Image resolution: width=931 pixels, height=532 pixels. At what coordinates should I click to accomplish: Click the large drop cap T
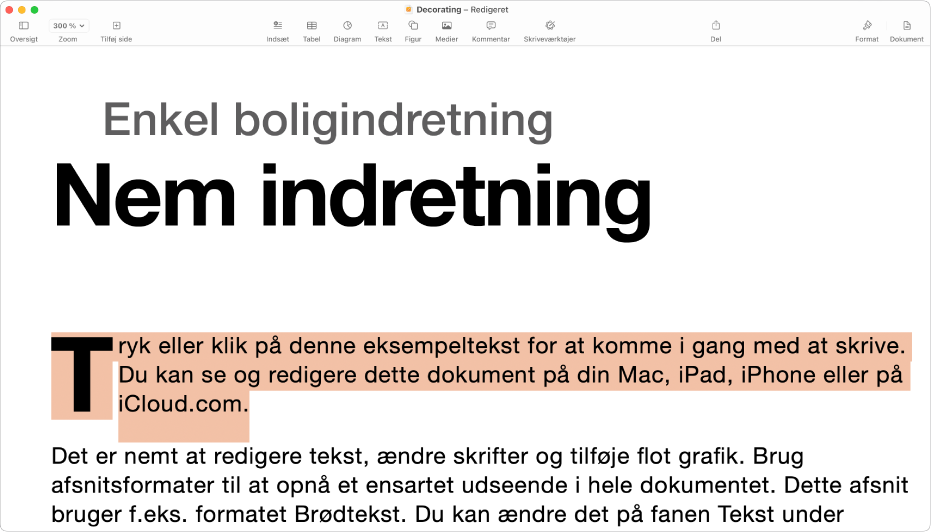coord(82,375)
